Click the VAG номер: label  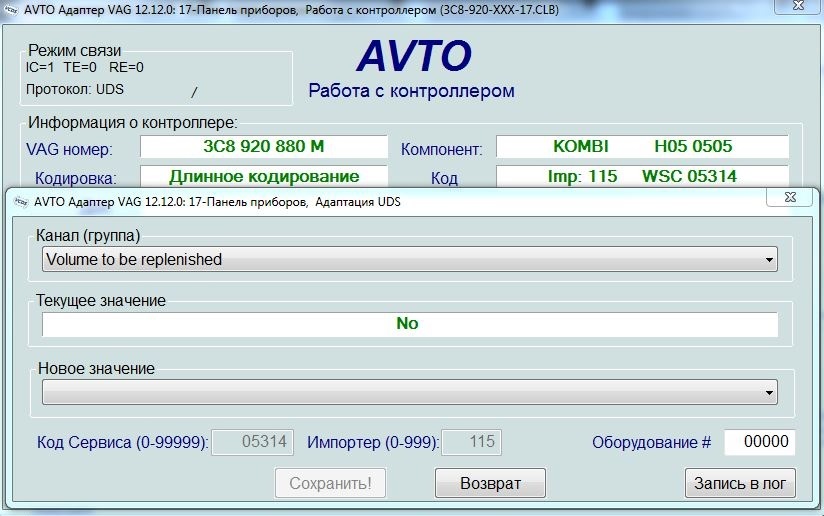pos(69,149)
